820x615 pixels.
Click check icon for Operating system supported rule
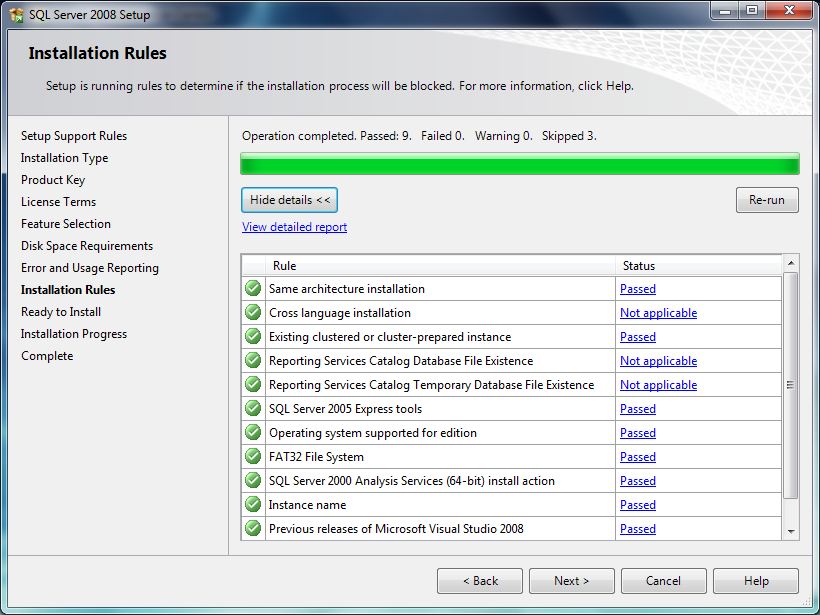pos(253,432)
